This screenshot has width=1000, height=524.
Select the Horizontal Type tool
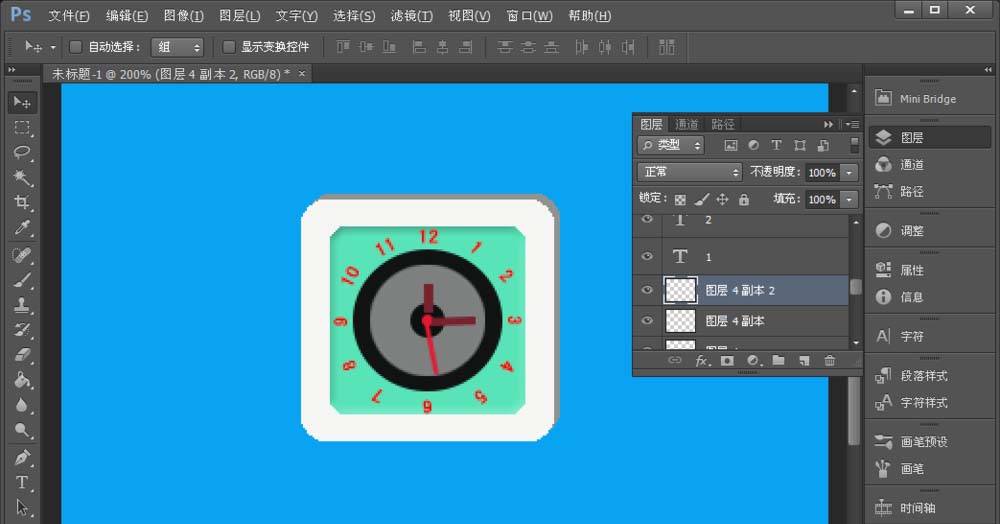click(x=22, y=482)
